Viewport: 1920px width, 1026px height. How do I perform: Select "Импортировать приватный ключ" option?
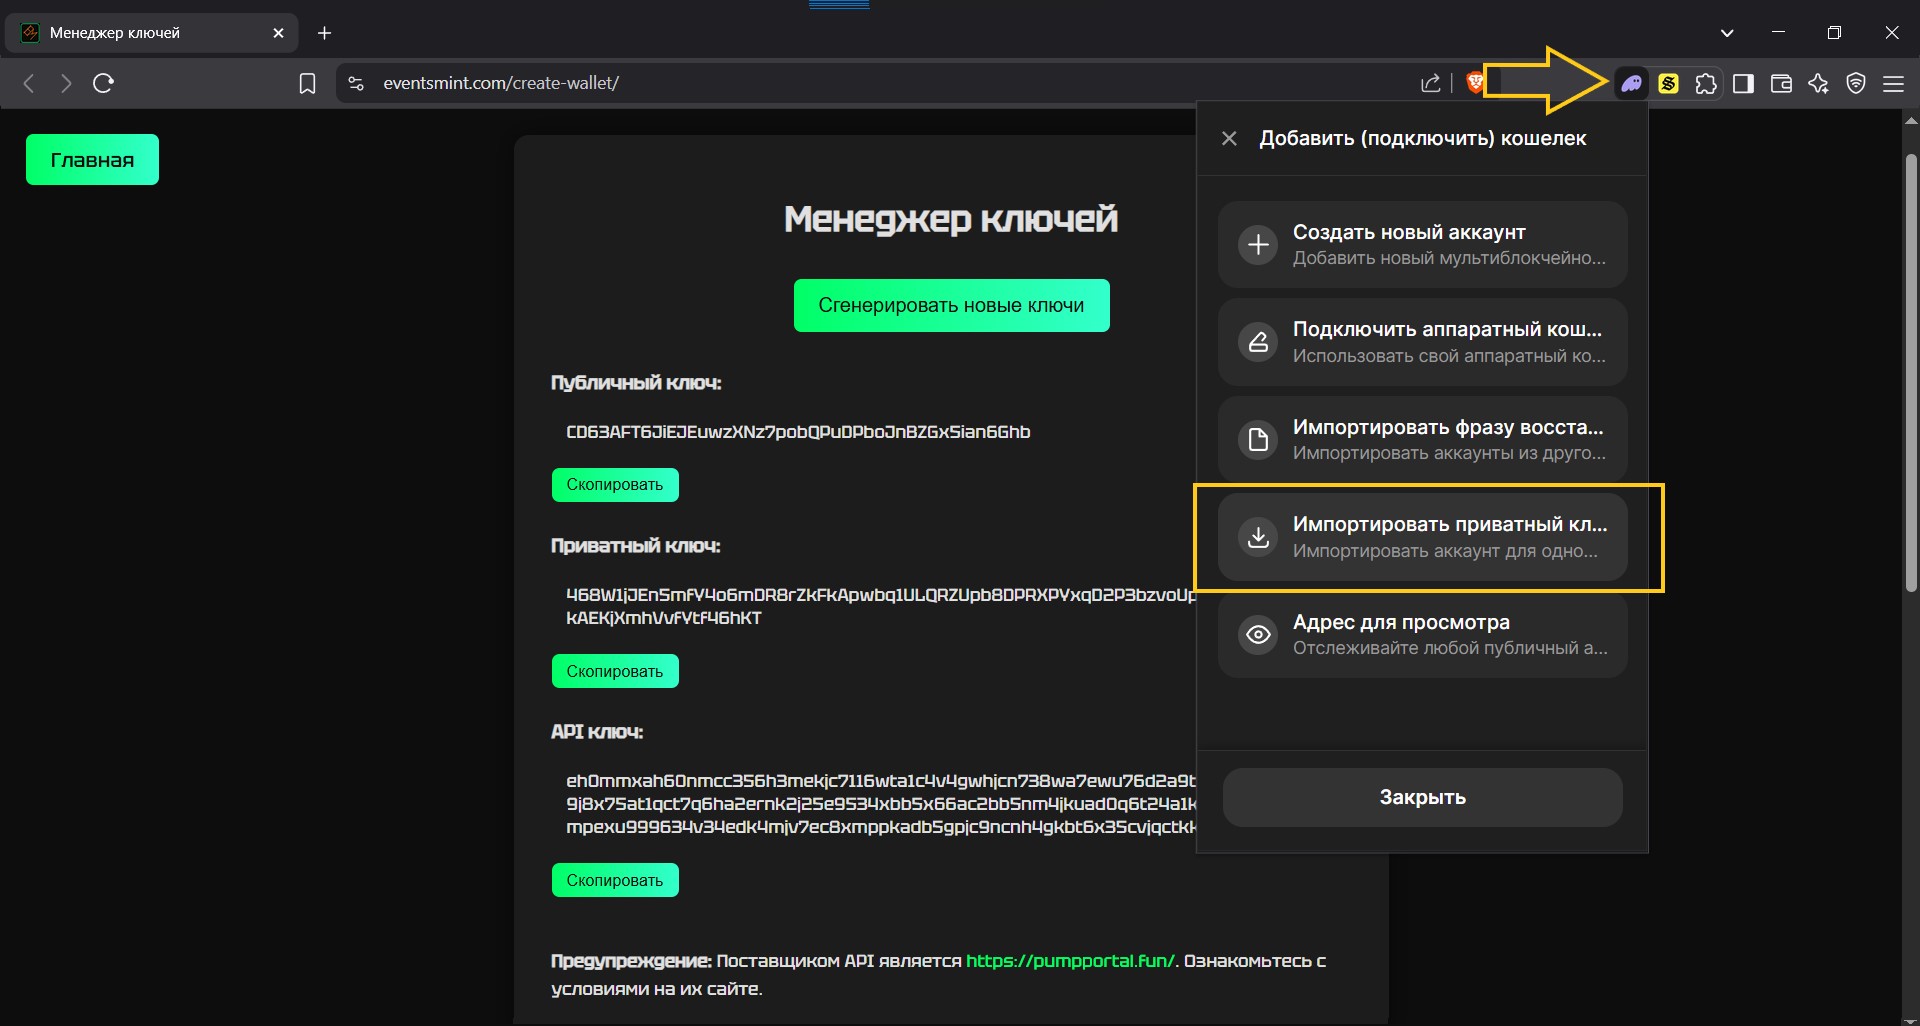pos(1422,537)
